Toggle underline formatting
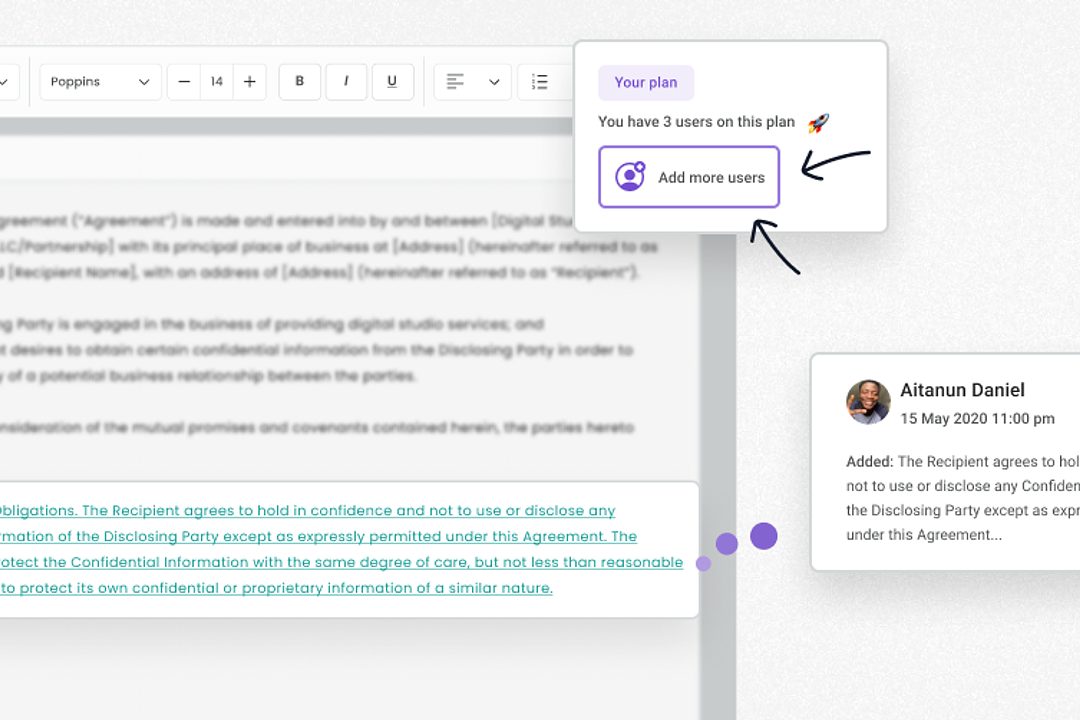Screen dimensions: 1080x720 pos(392,82)
